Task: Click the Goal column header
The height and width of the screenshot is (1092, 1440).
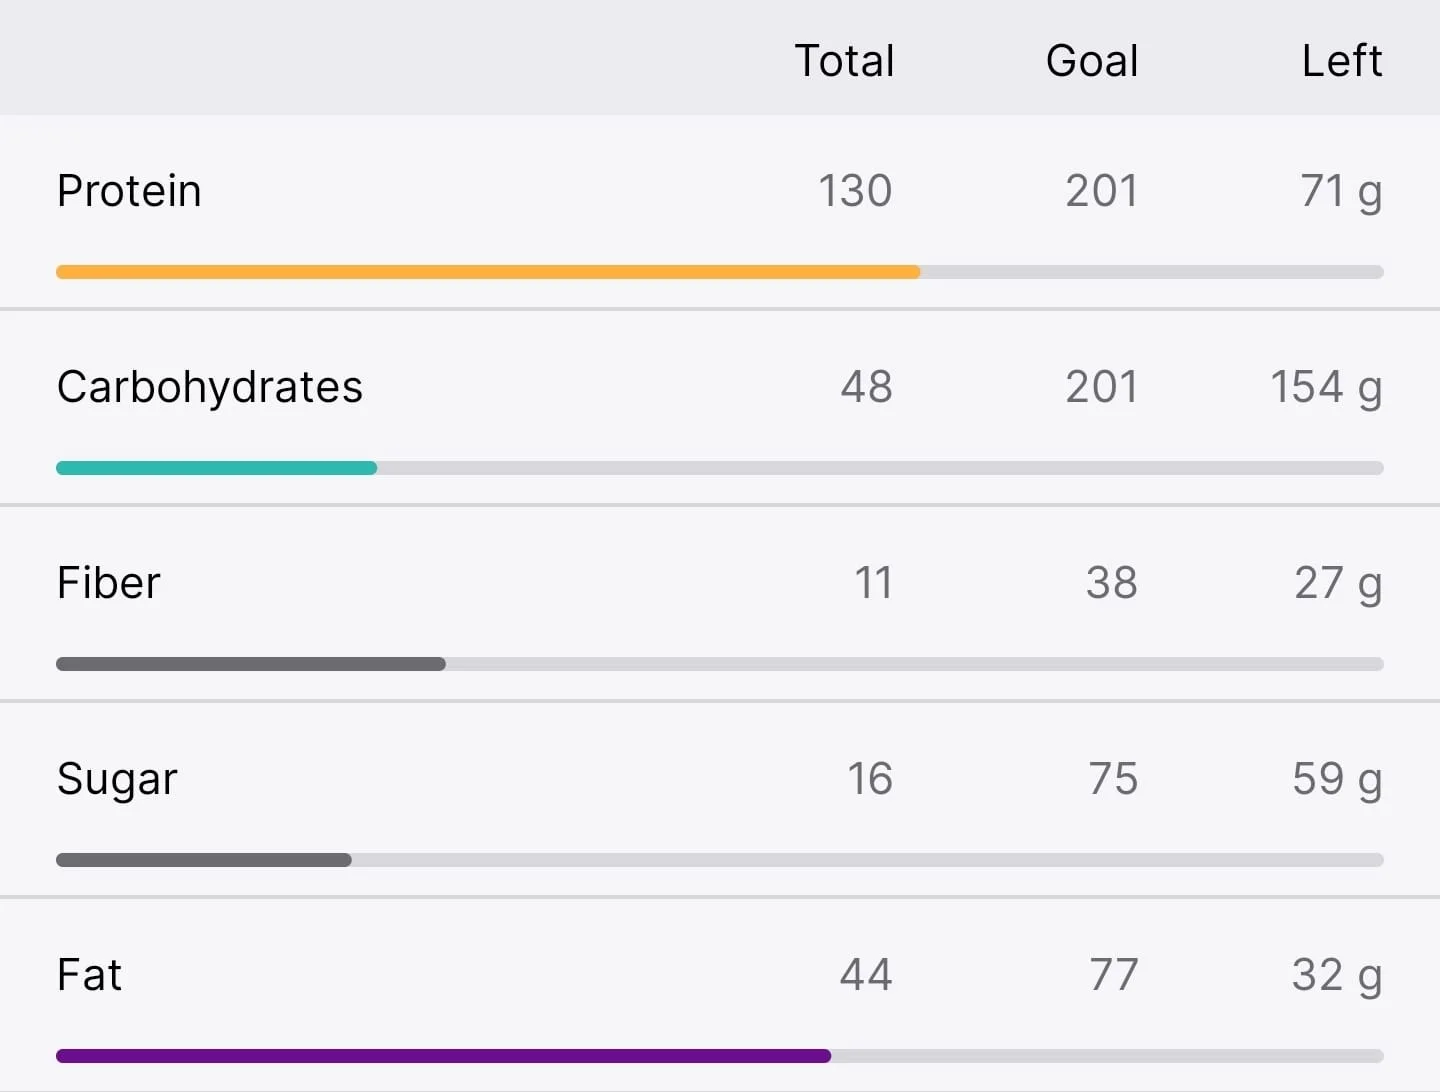Action: (x=1092, y=61)
